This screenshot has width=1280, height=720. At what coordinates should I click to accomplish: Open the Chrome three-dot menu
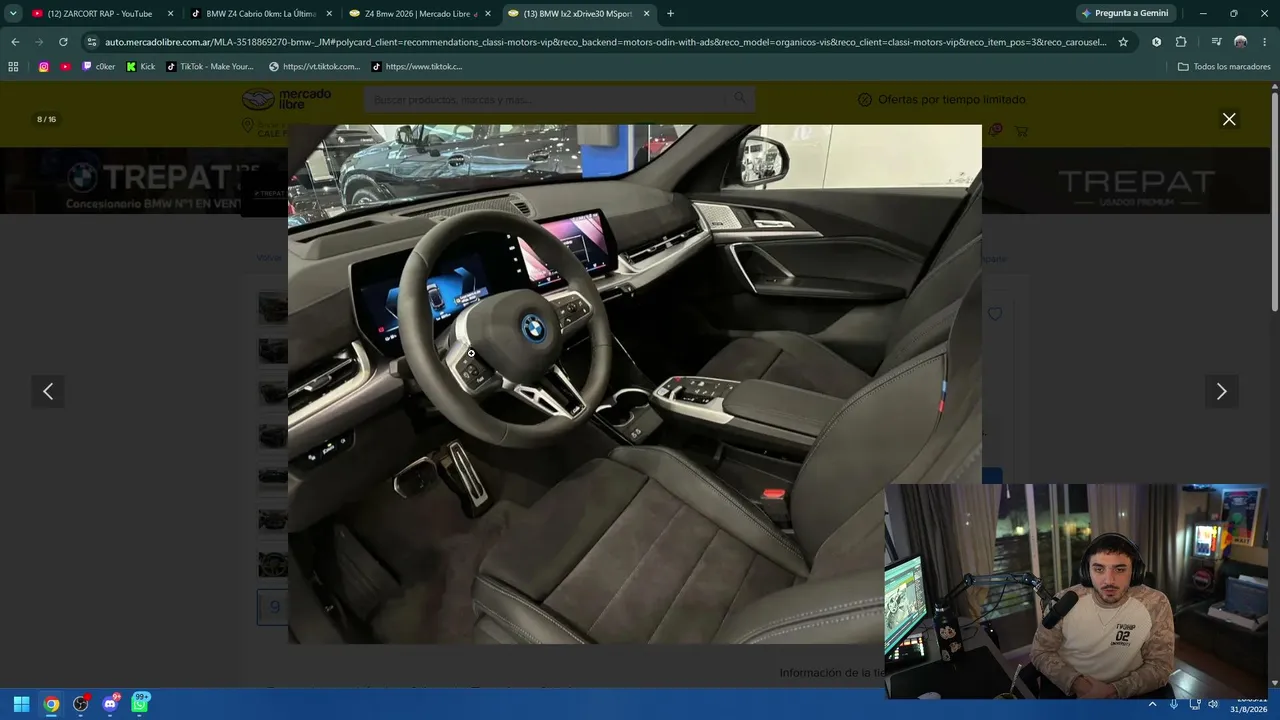point(1264,42)
